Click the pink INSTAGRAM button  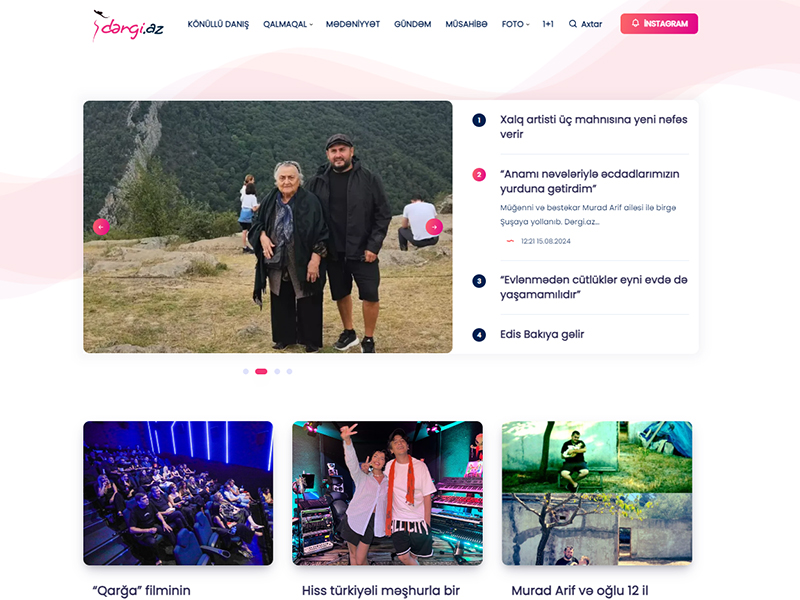[659, 23]
